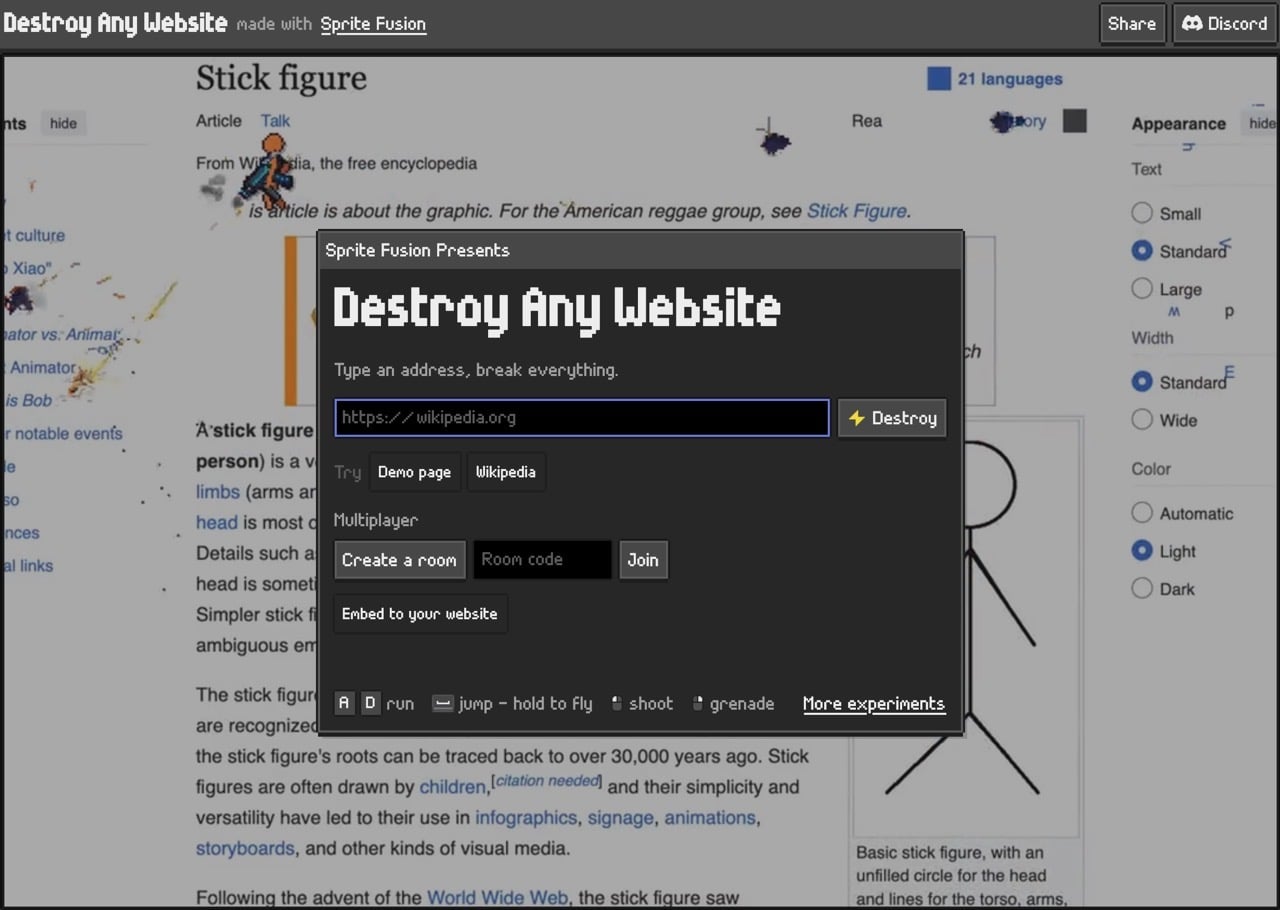Select Small text size radio button
The height and width of the screenshot is (910, 1280).
point(1142,213)
